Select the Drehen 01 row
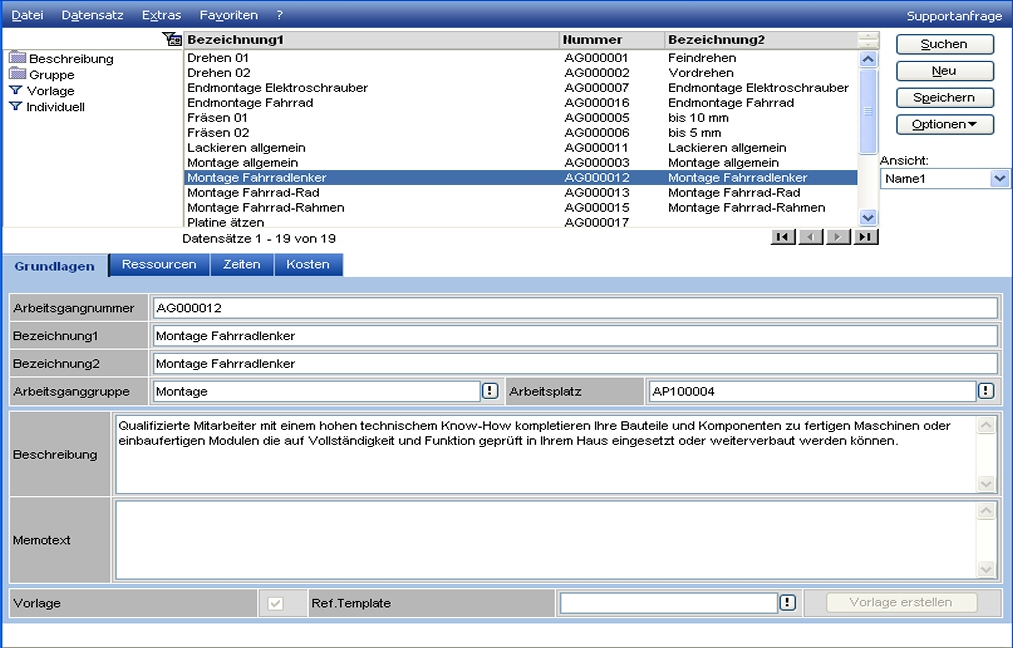The image size is (1013, 648). 521,57
